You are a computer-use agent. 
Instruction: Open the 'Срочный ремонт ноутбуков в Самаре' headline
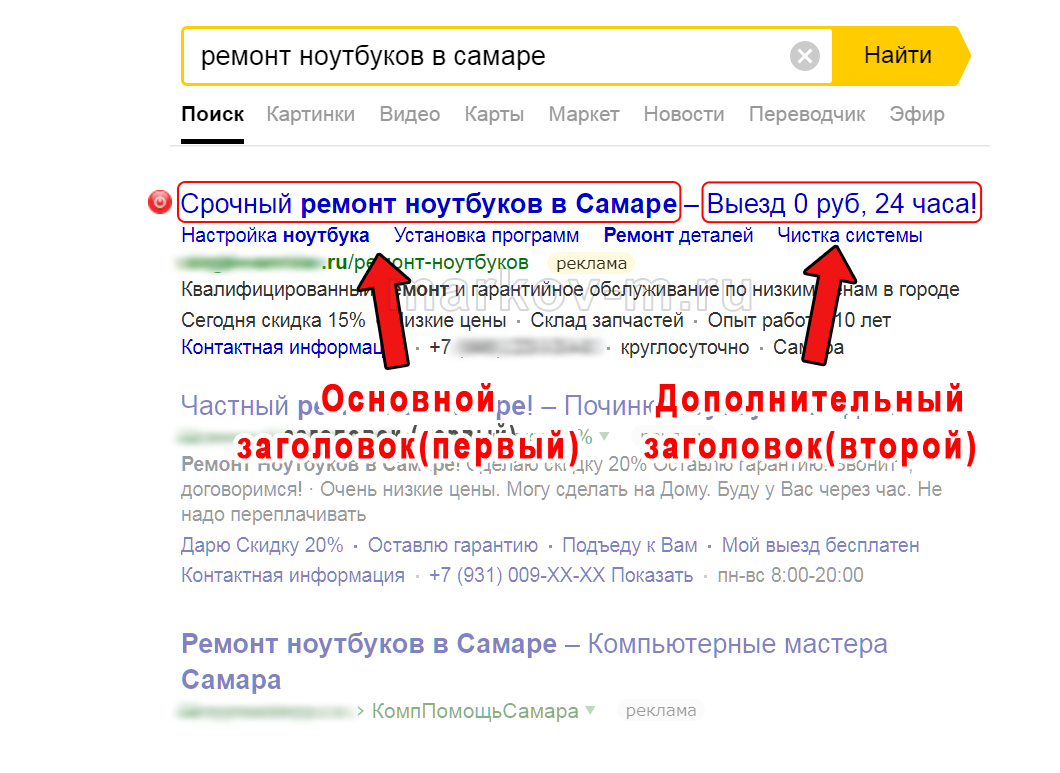(428, 204)
